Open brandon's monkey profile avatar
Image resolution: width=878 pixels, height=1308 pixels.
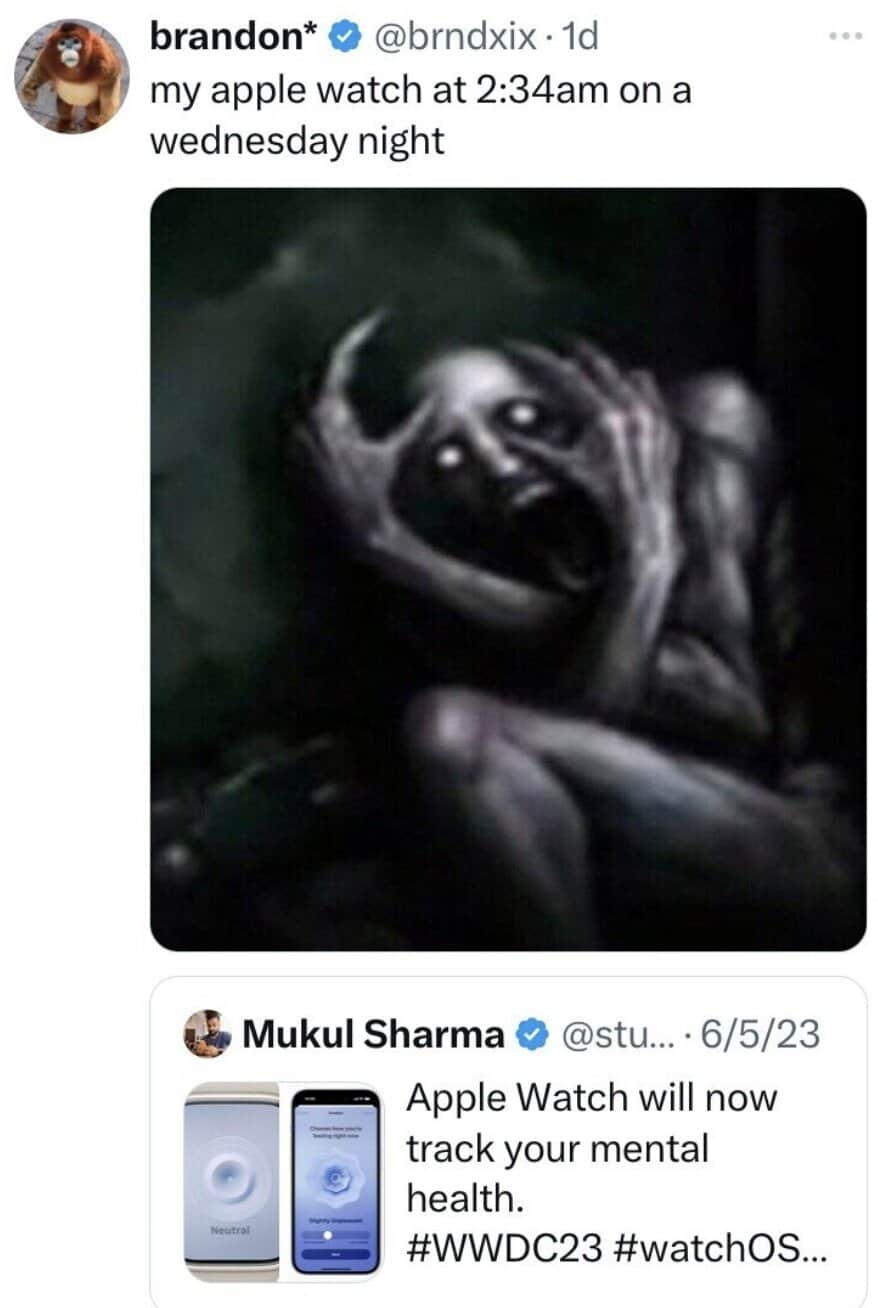(71, 74)
